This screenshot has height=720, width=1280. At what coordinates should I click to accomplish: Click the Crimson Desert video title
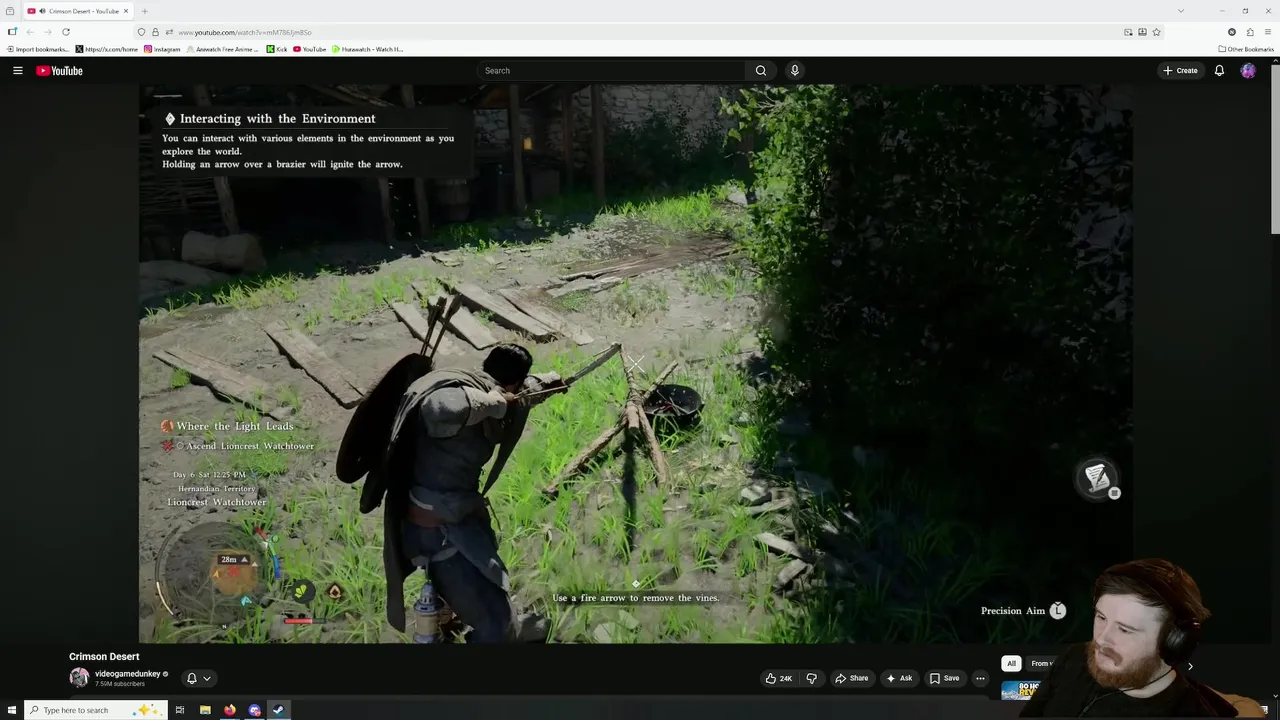coord(104,656)
